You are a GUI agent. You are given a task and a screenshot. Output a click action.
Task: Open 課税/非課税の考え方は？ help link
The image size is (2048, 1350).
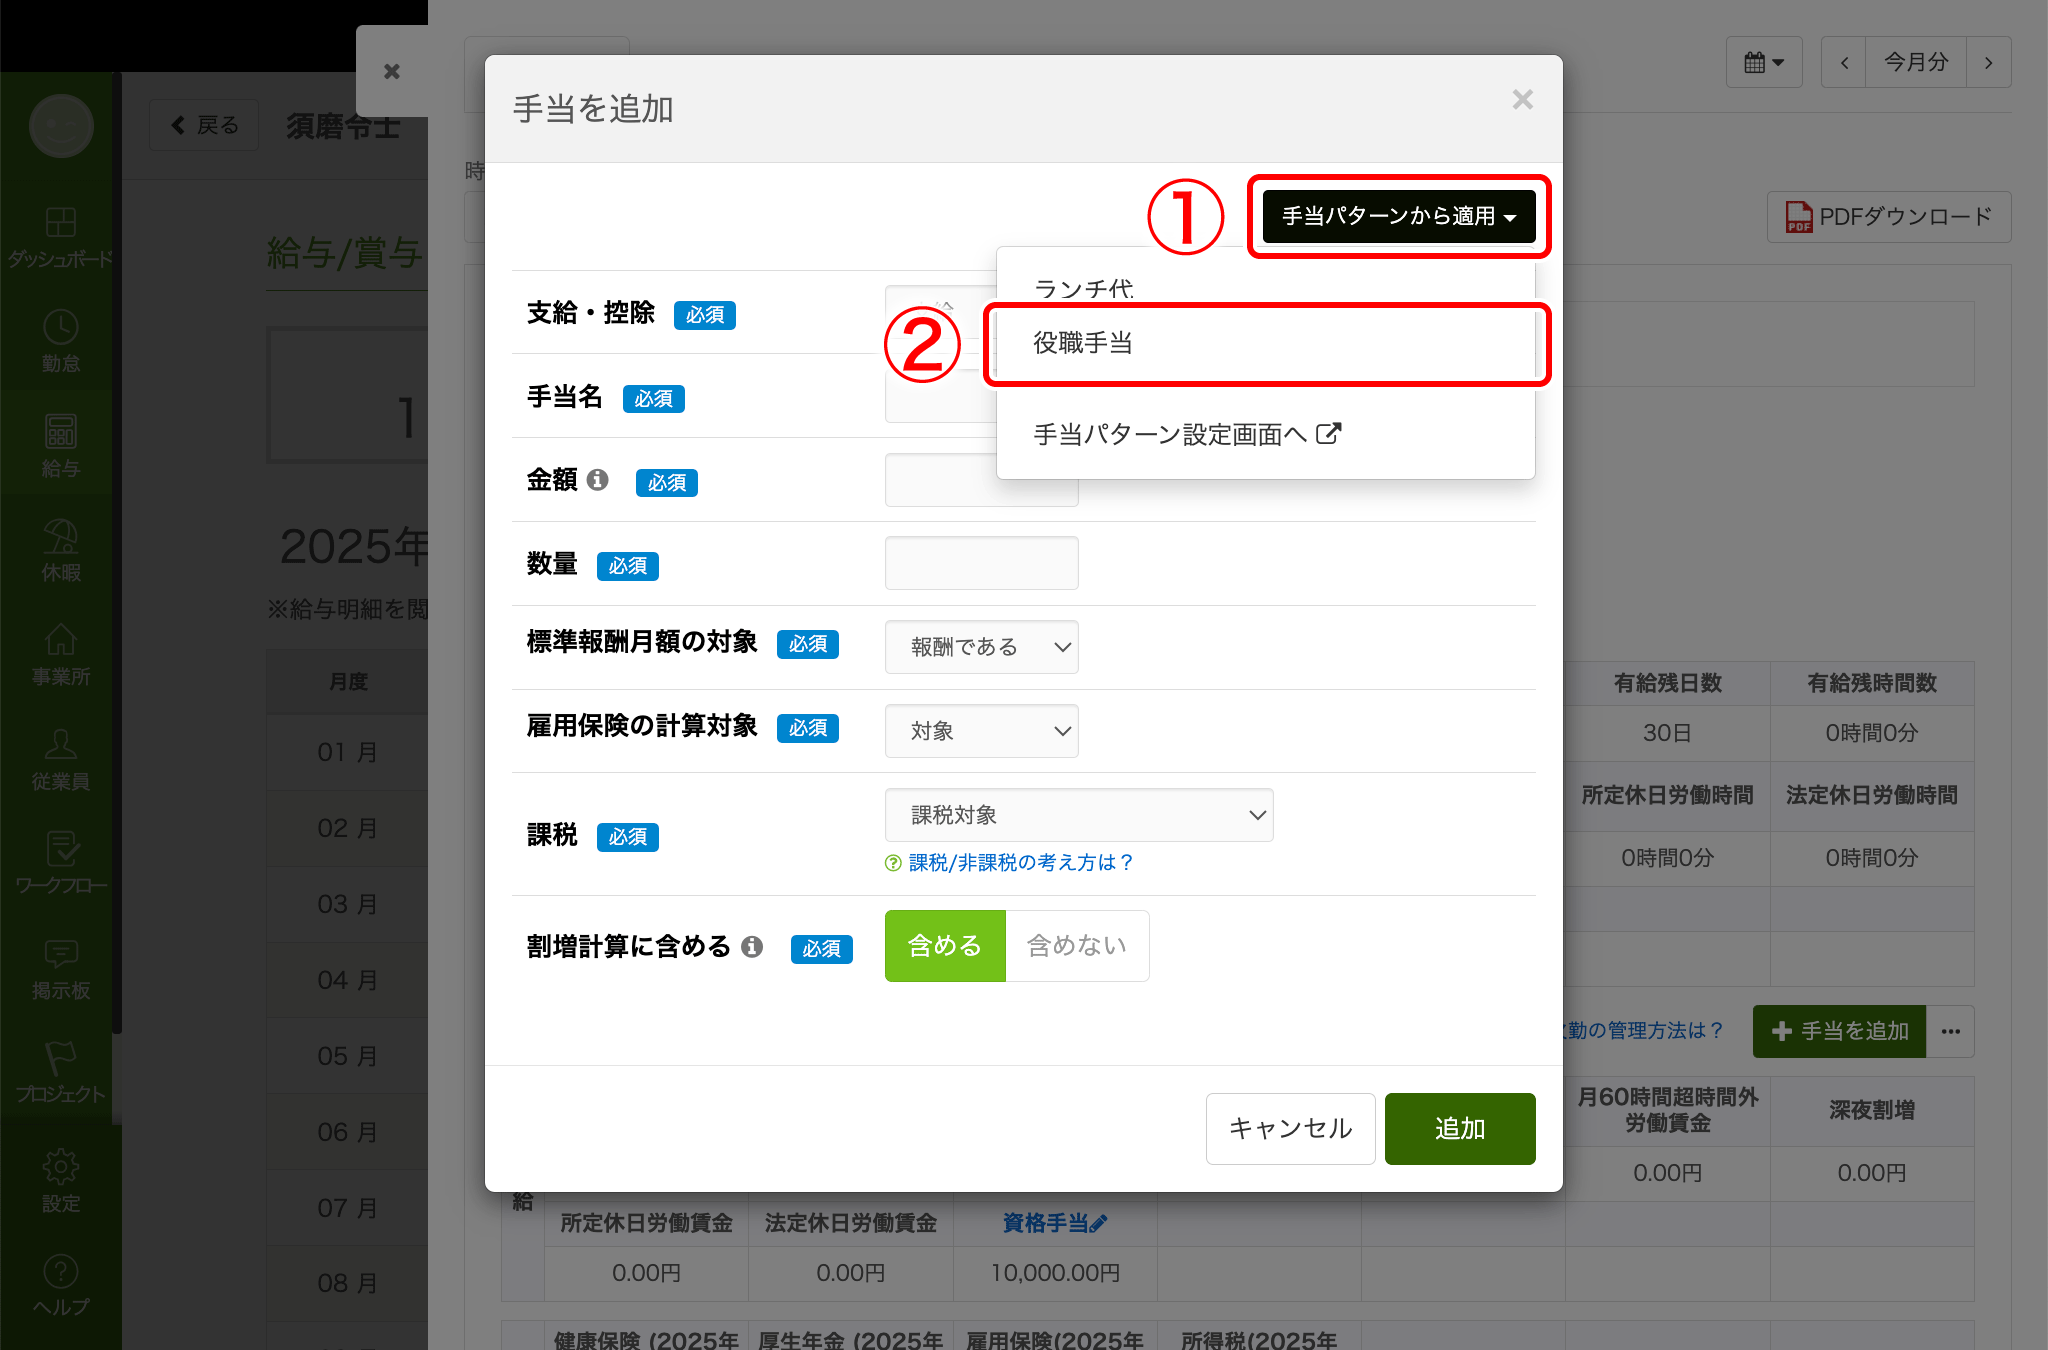point(1020,863)
